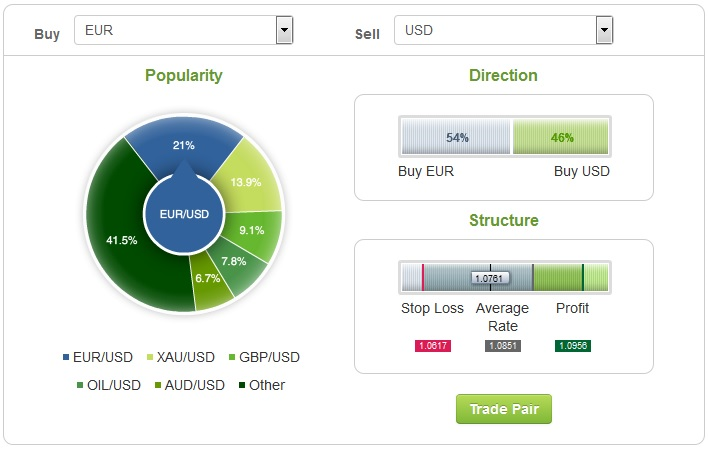This screenshot has width=708, height=449.
Task: Click the 46% Buy USD direction bar
Action: (561, 137)
